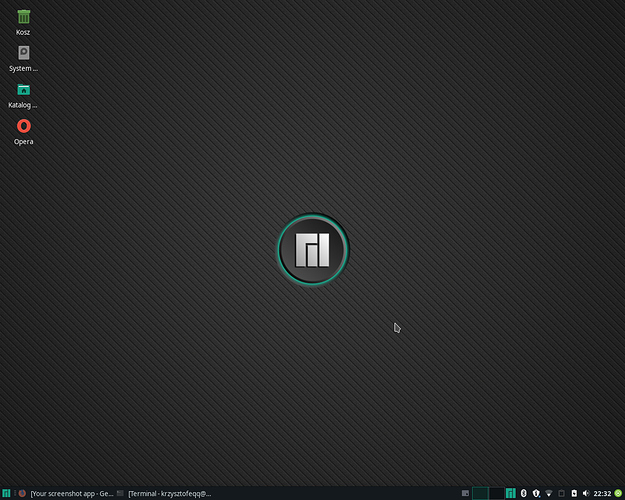Open the Manjaro application menu in taskbar
Image resolution: width=625 pixels, height=500 pixels.
tap(6, 493)
